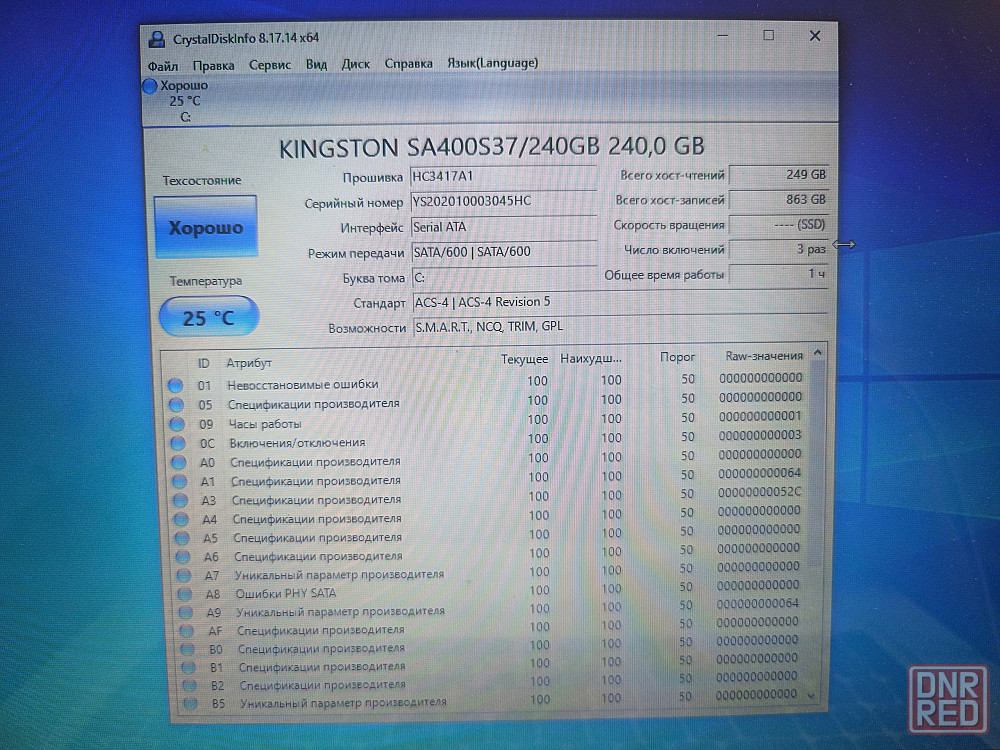Image resolution: width=1000 pixels, height=750 pixels.
Task: Click the Наихудш... column header
Action: click(x=591, y=358)
